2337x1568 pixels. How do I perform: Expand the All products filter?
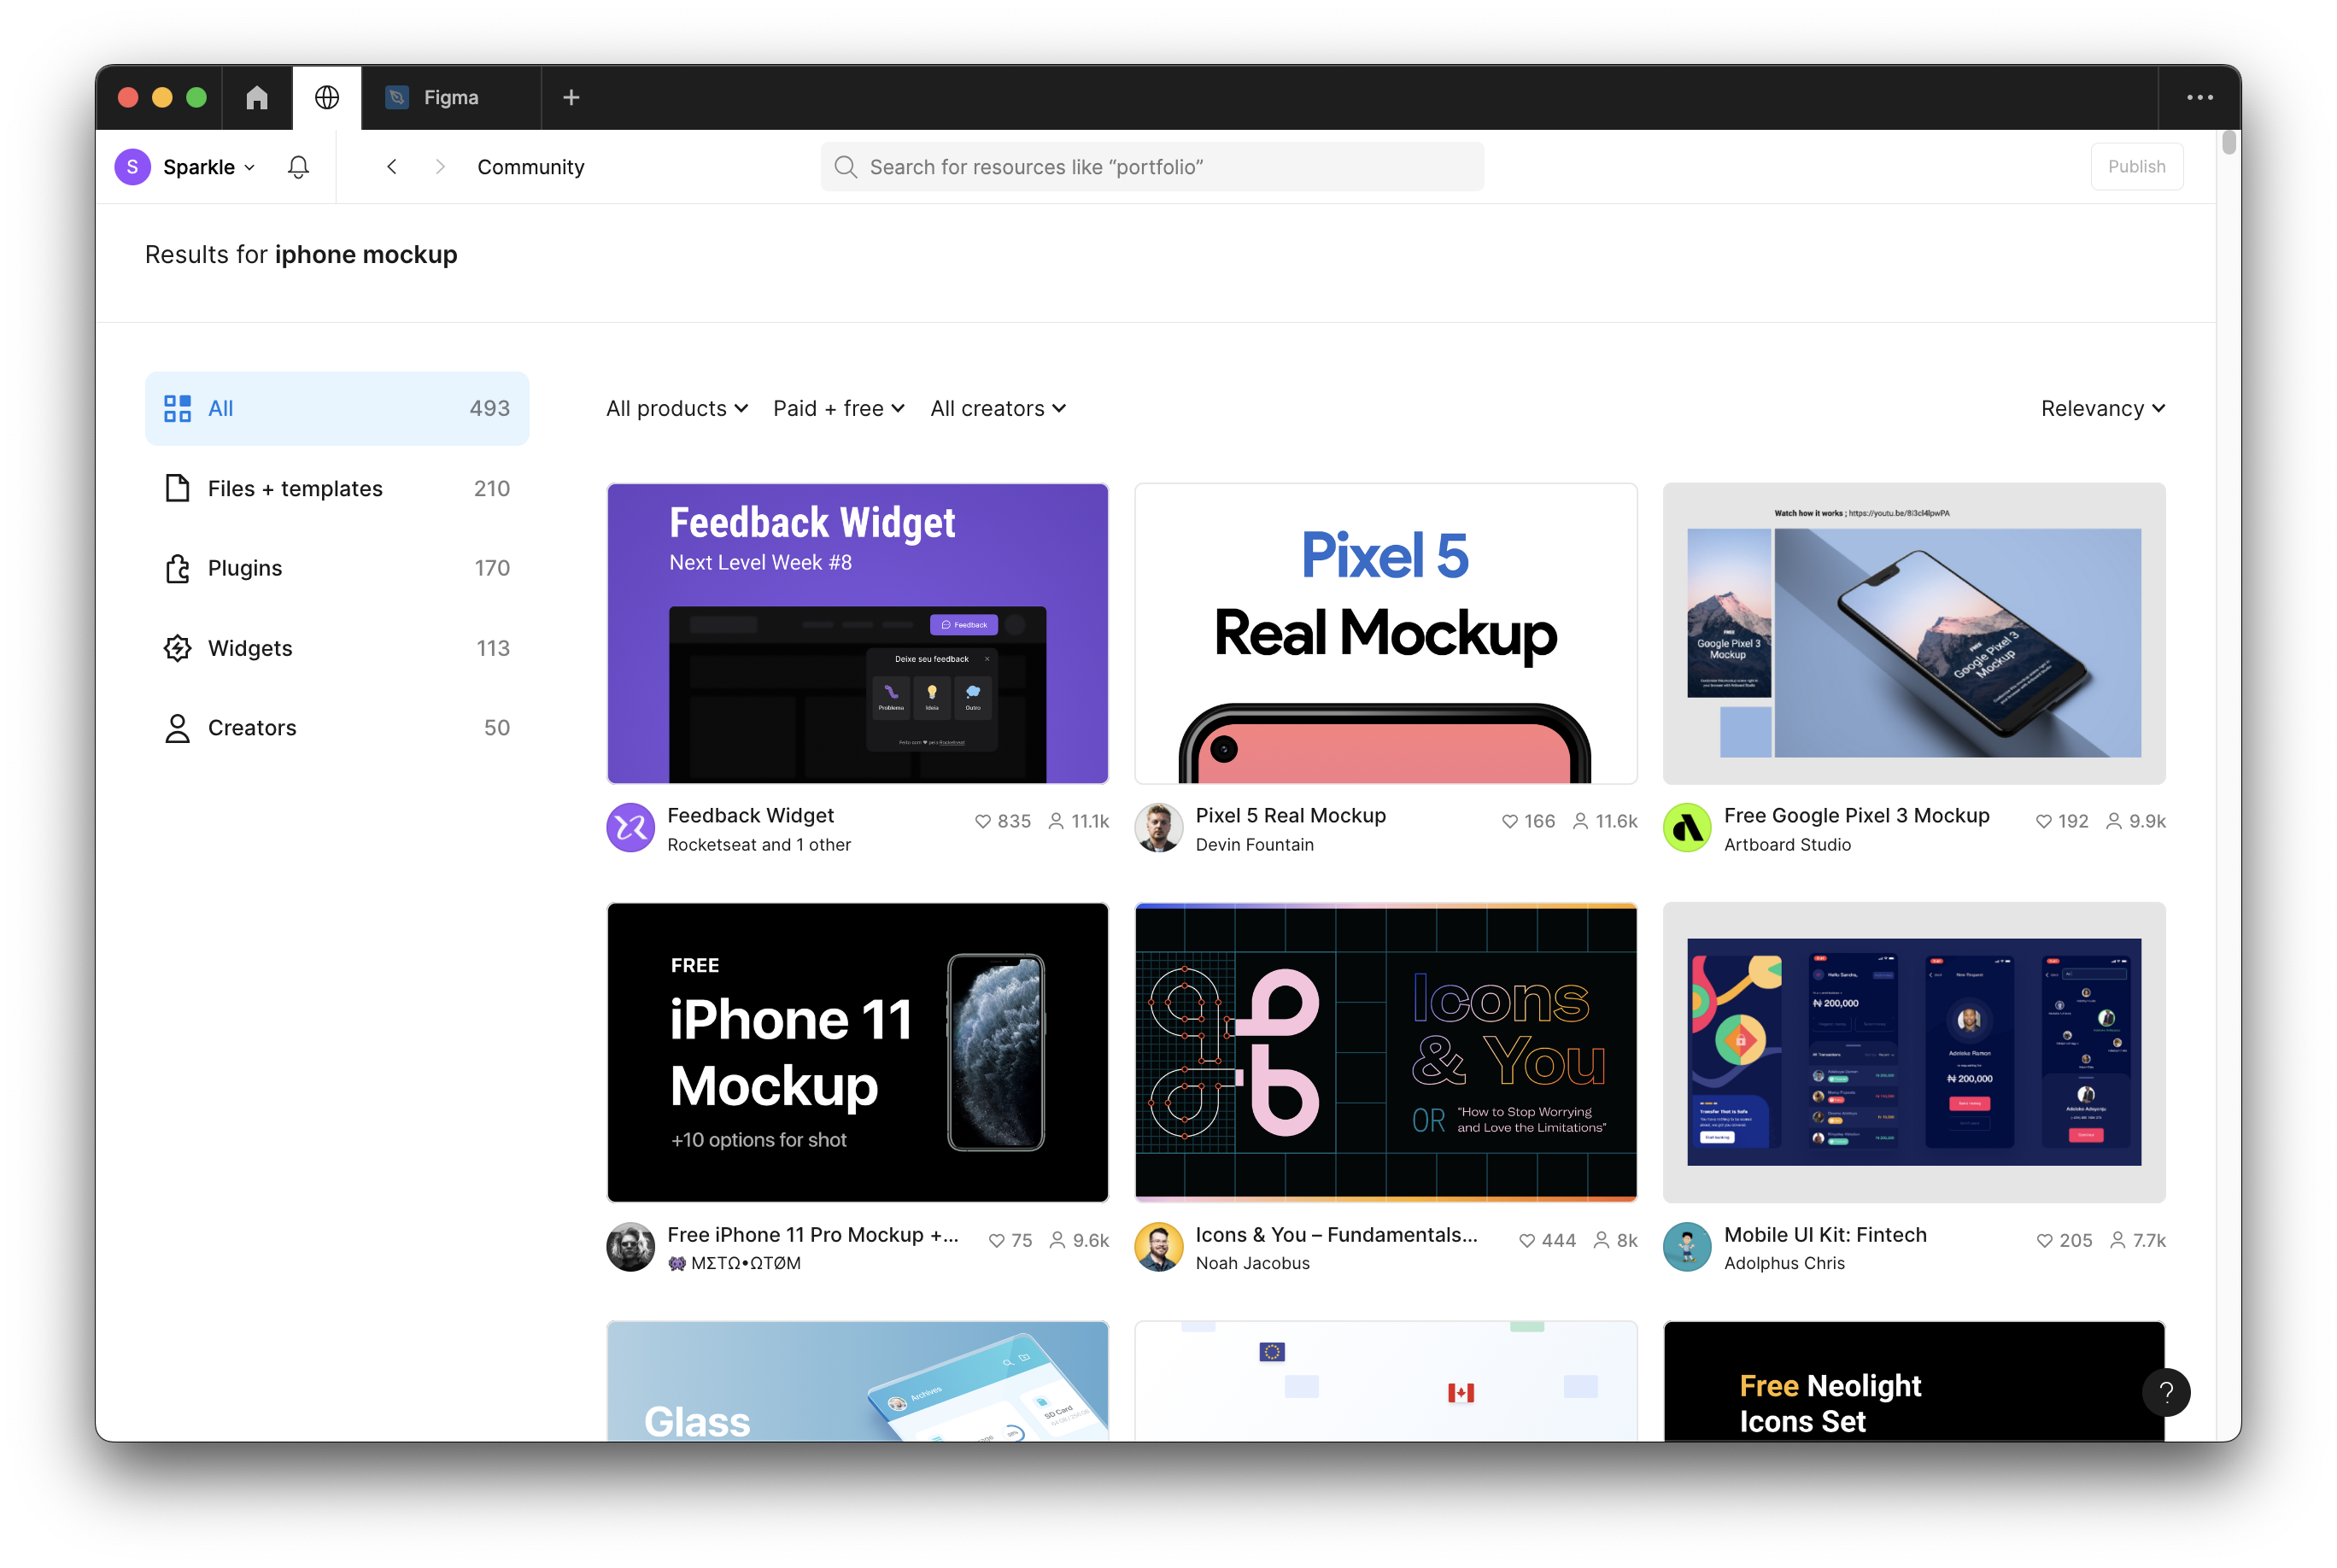click(x=677, y=408)
